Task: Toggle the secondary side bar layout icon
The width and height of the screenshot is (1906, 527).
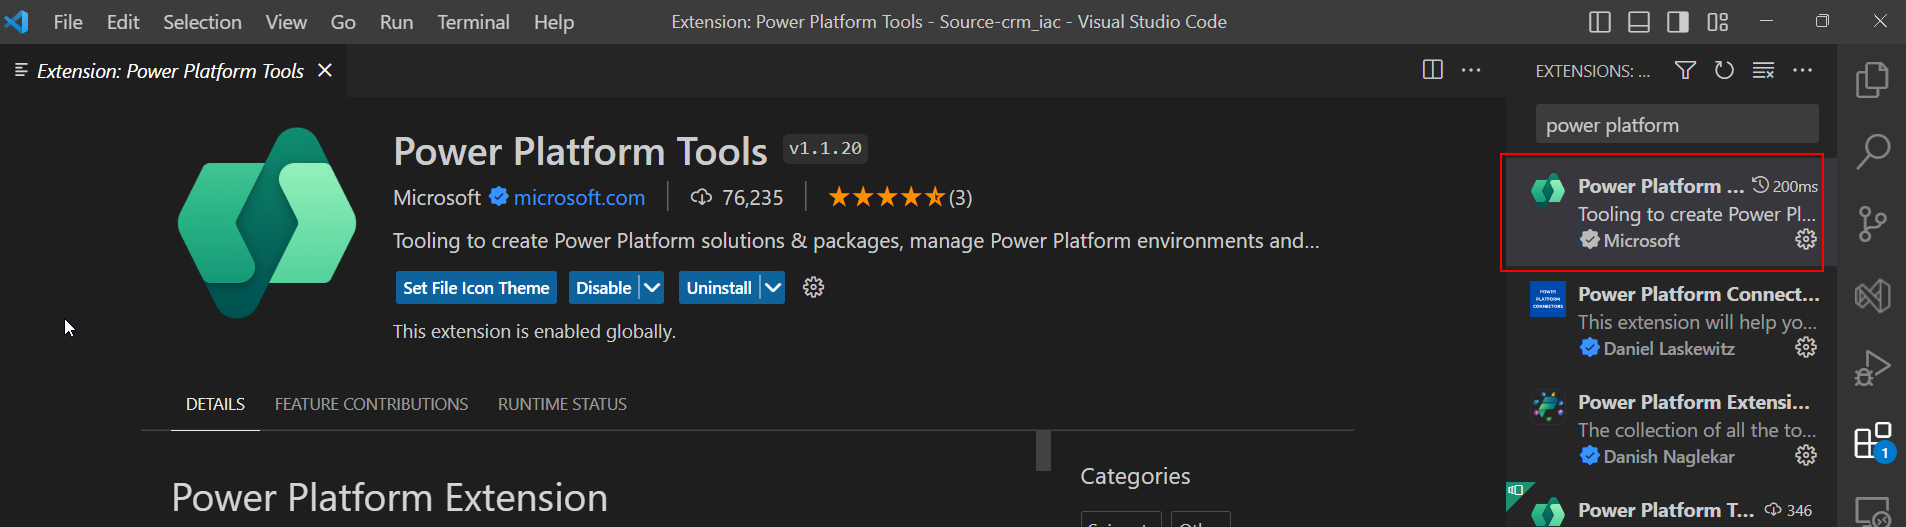Action: tap(1678, 22)
